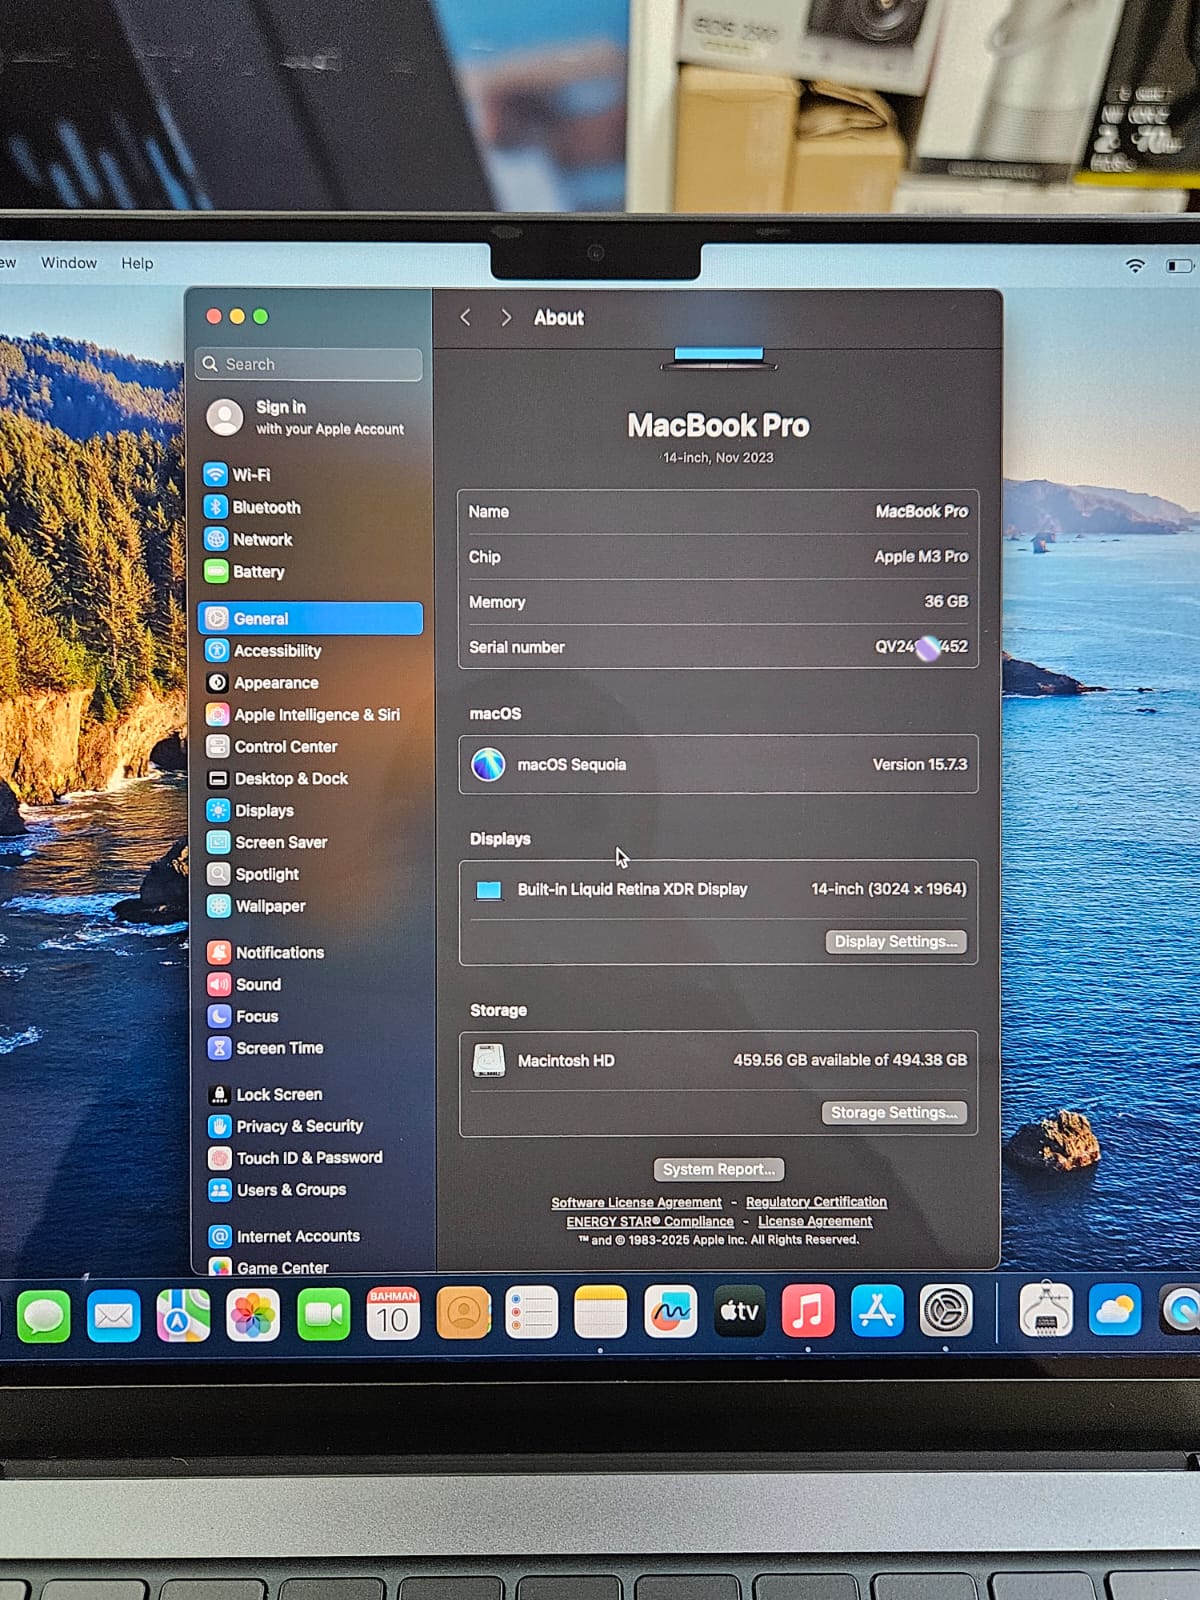Open Apple Intelligence & Siri settings
1200x1600 pixels.
[303, 715]
